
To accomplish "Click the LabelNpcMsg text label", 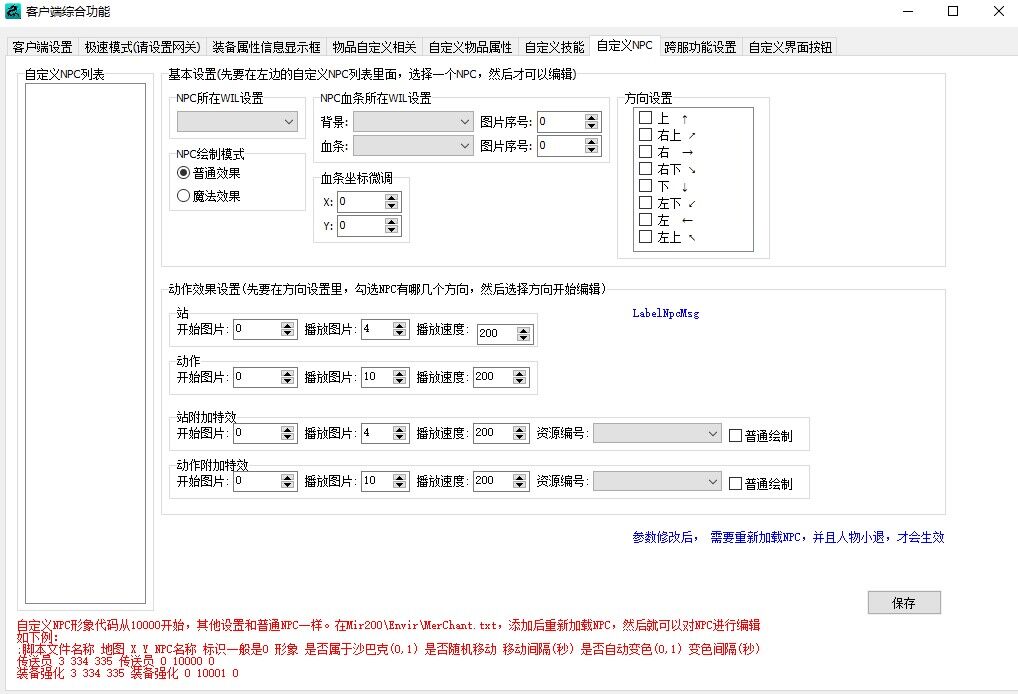I will coord(666,314).
